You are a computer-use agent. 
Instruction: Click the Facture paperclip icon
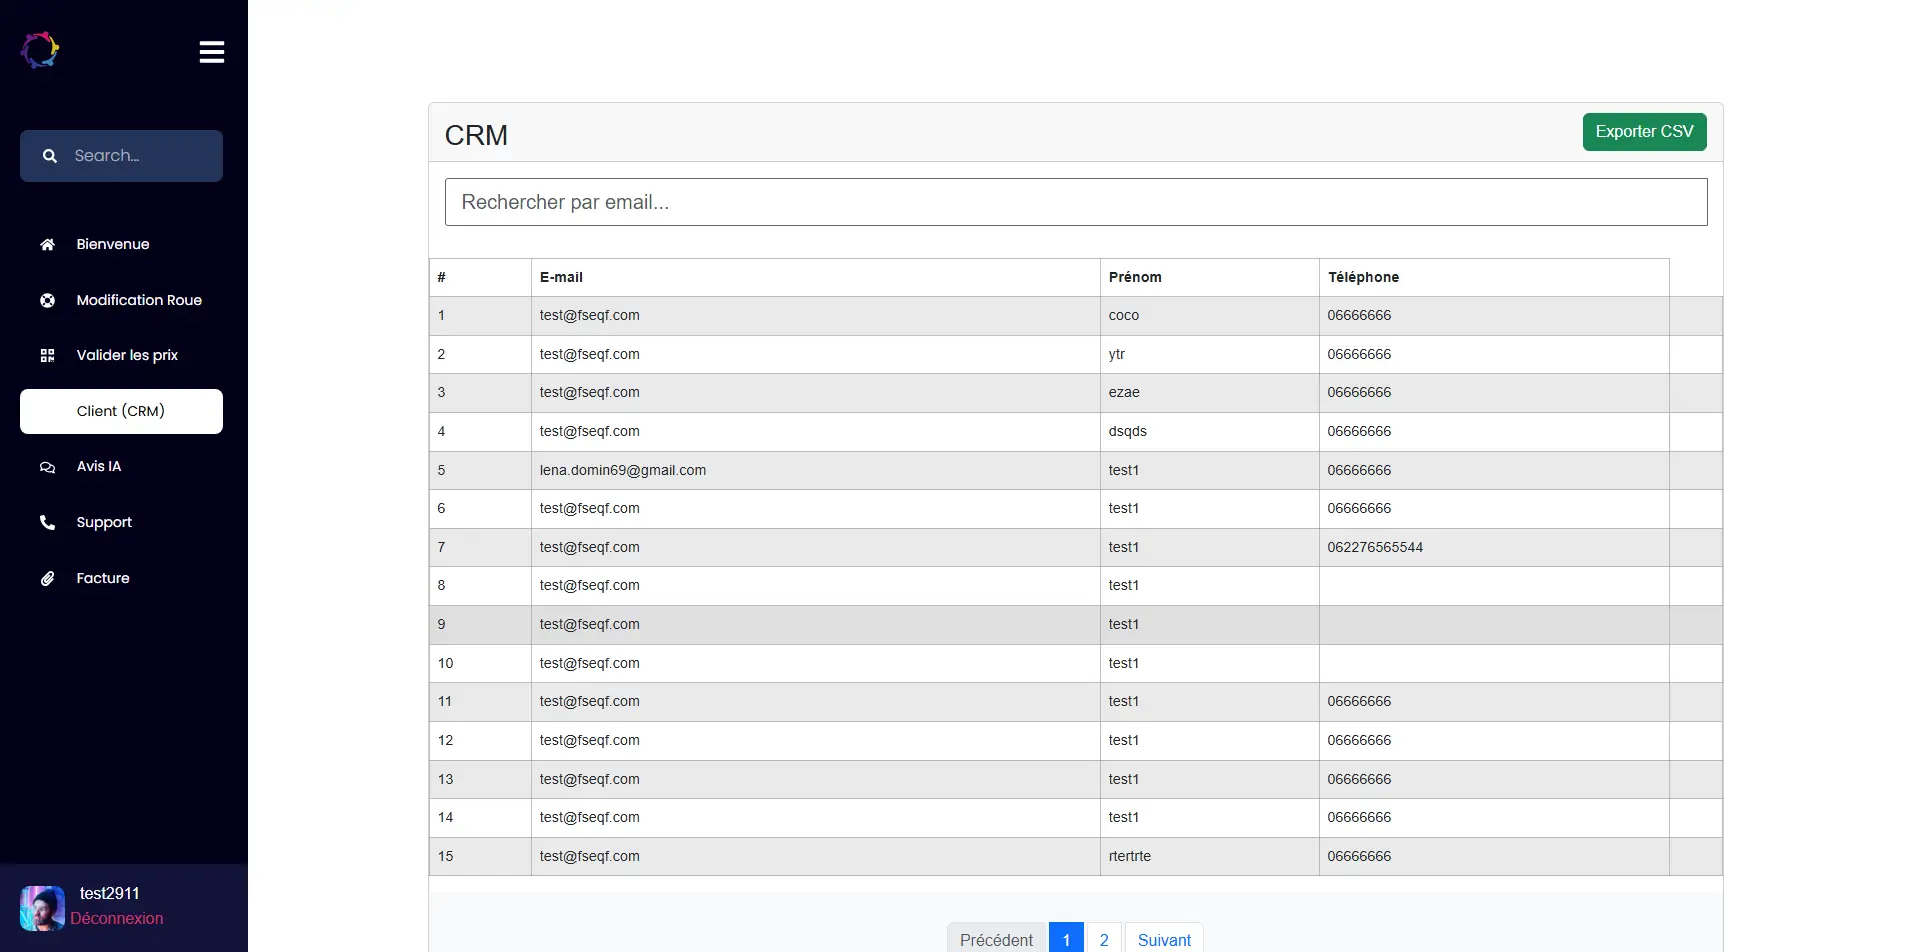tap(47, 579)
